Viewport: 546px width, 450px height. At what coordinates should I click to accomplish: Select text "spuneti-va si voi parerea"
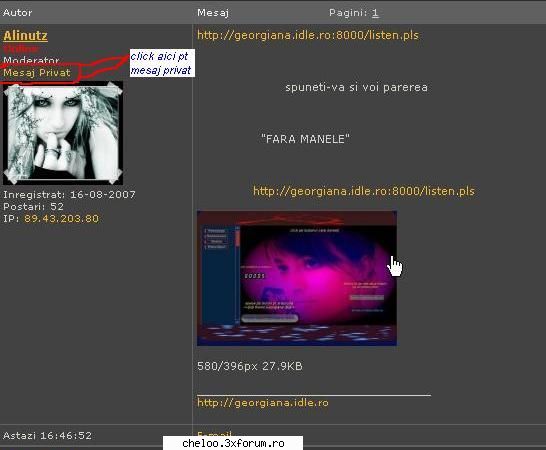point(356,87)
